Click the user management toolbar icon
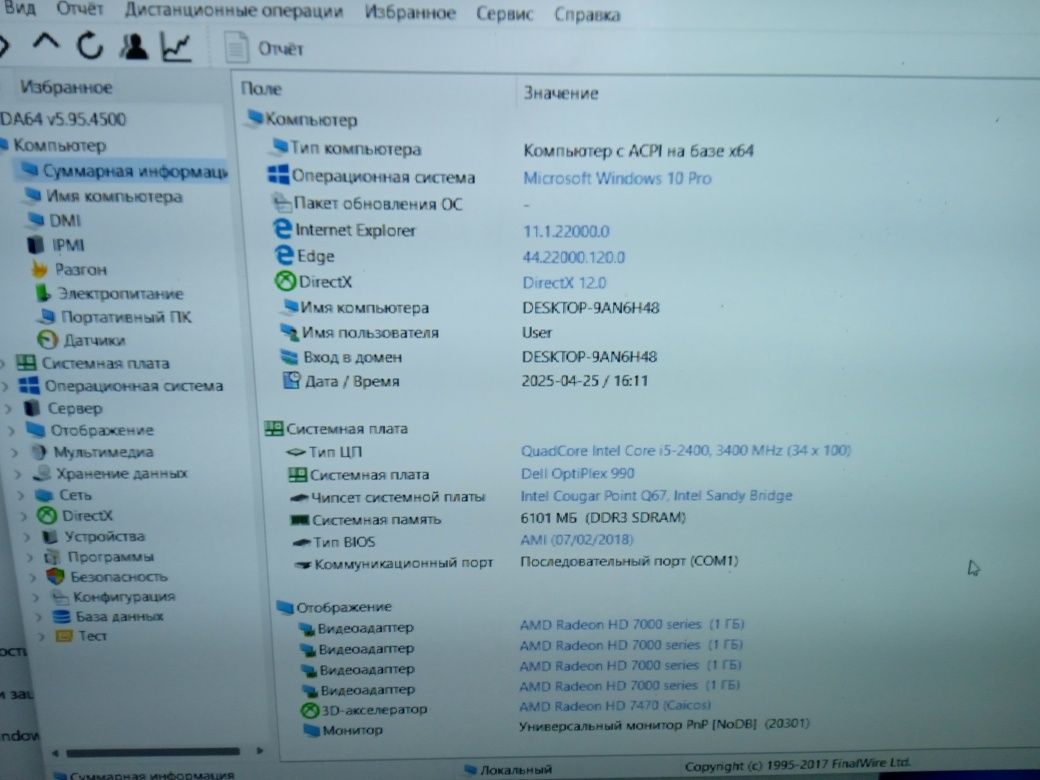Image resolution: width=1040 pixels, height=780 pixels. (x=133, y=47)
